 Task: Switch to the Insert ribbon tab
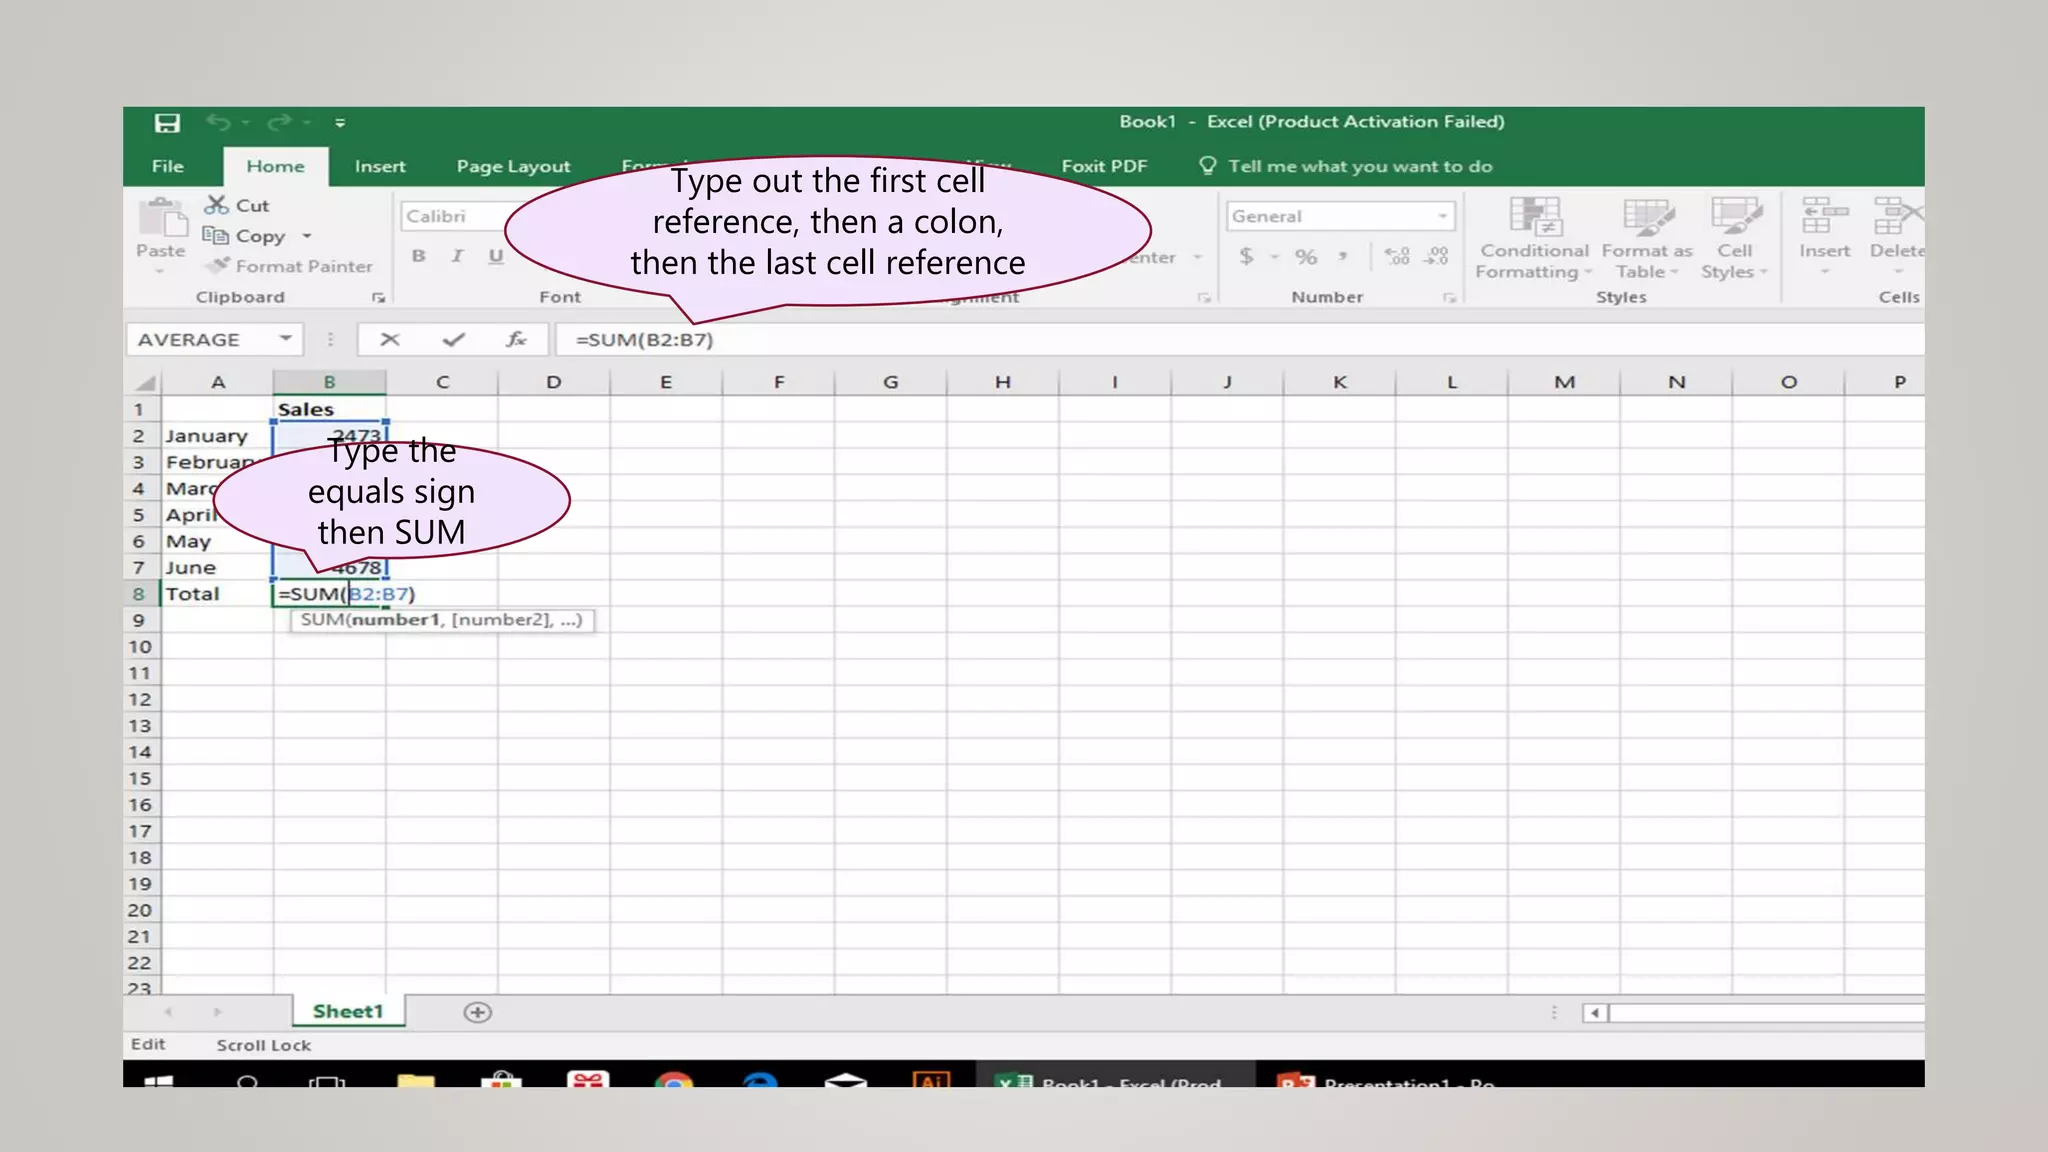coord(380,167)
